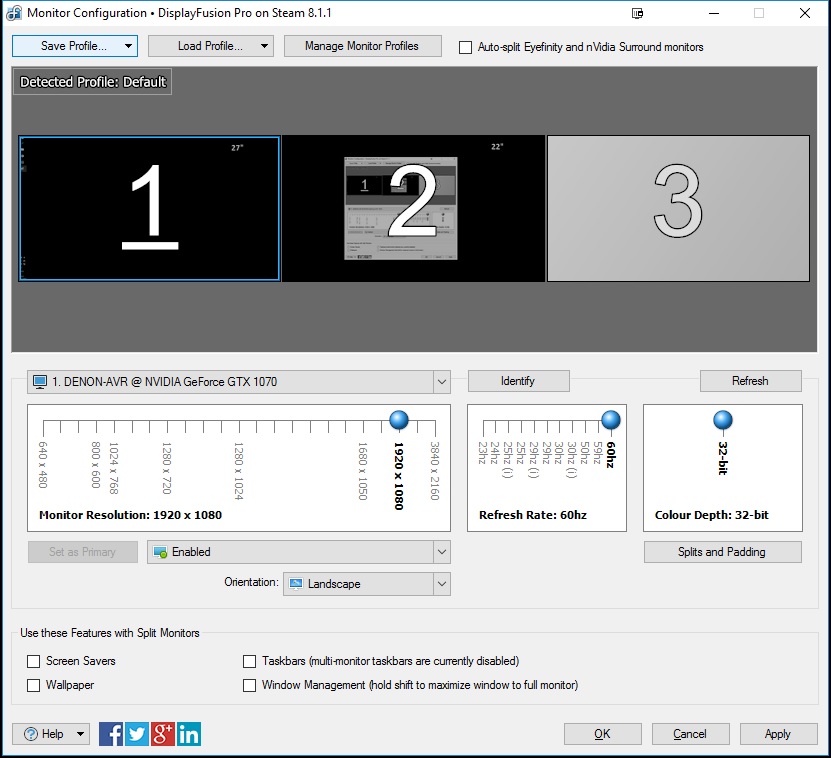Click the Refresh button
This screenshot has width=831, height=758.
click(750, 381)
